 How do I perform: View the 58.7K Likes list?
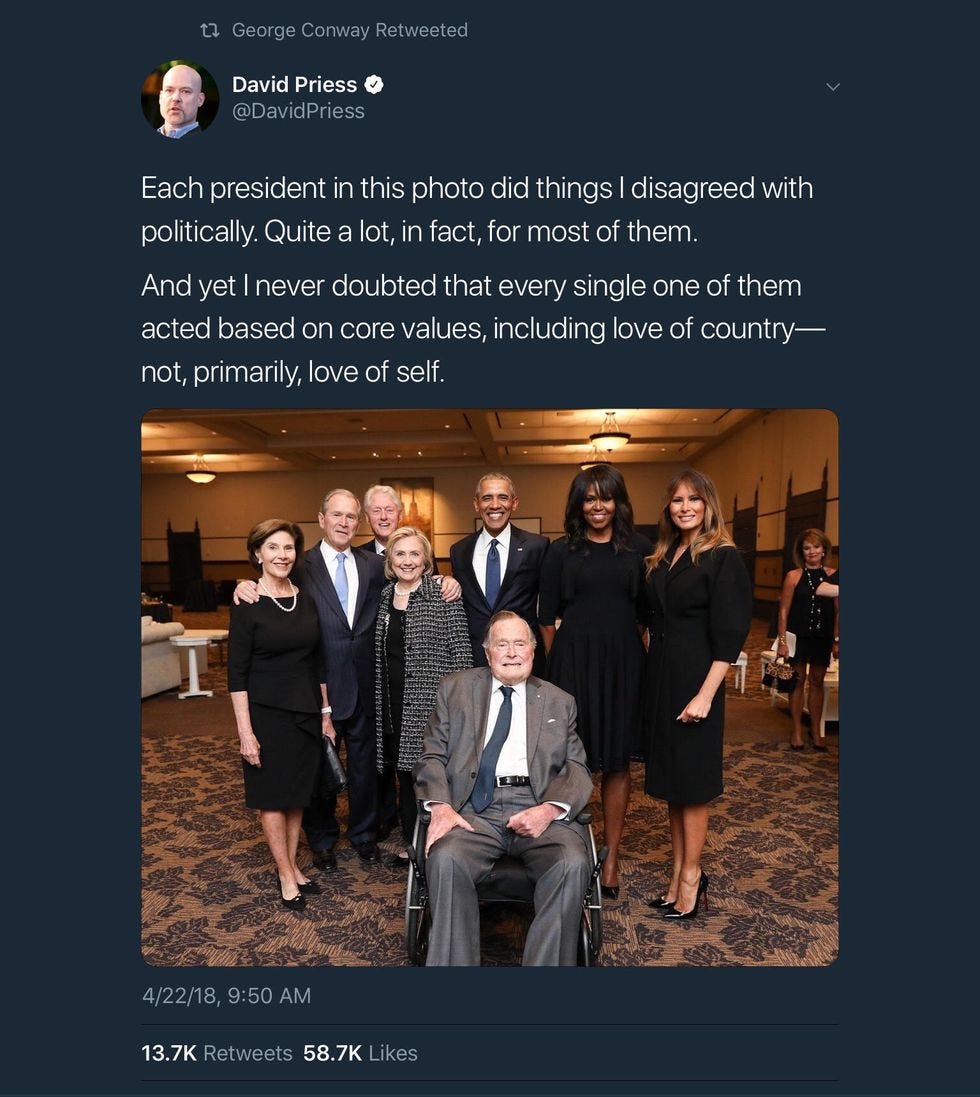tap(360, 1053)
